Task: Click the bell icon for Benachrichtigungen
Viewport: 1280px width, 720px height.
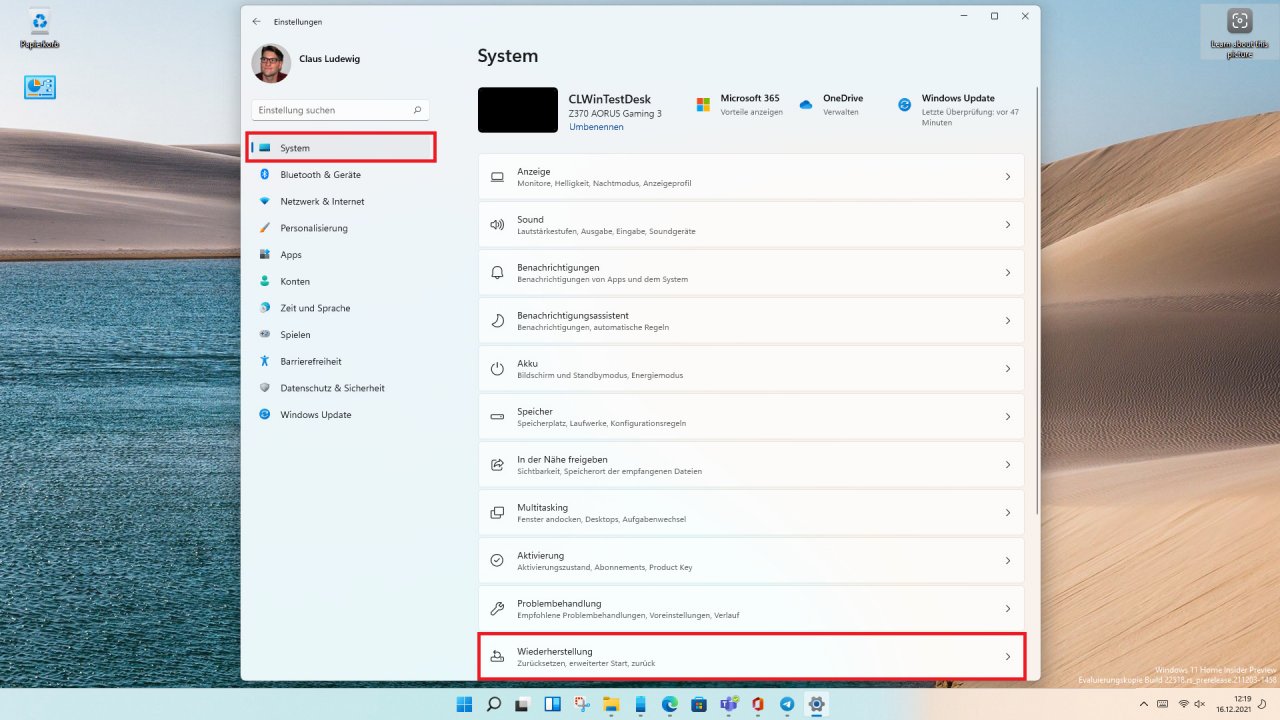Action: [497, 273]
